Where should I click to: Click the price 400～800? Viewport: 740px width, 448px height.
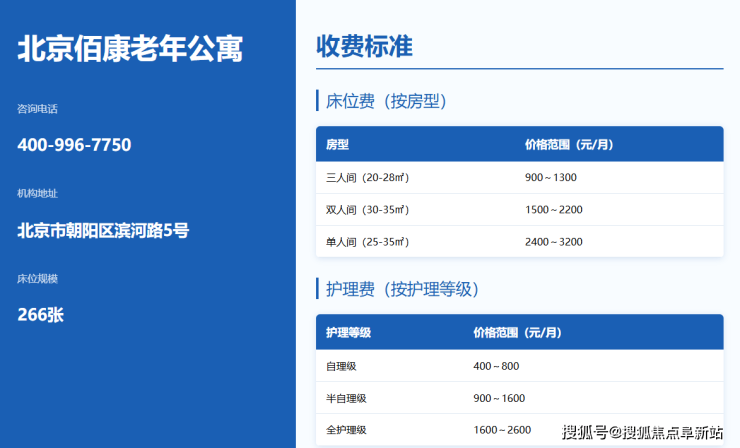496,366
